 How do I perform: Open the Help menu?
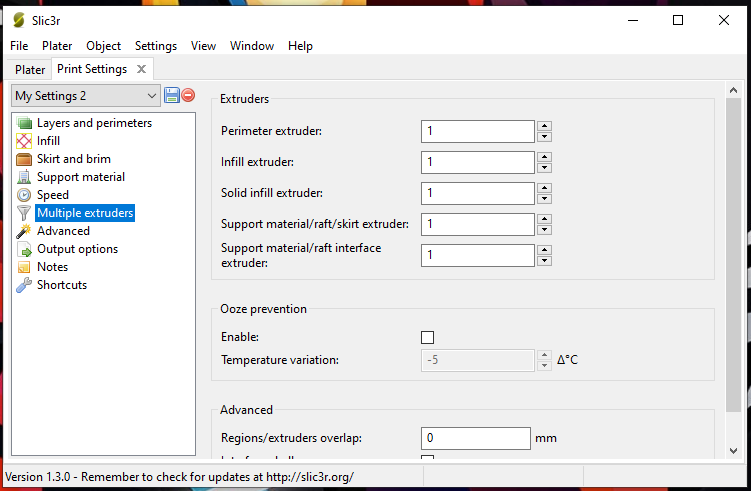(x=300, y=46)
